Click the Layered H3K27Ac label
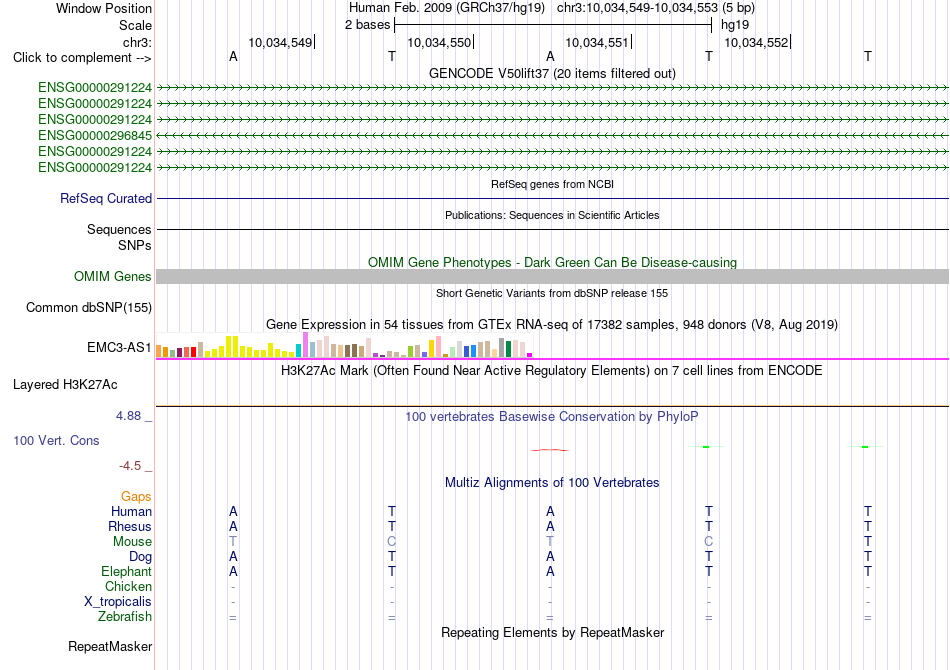 (65, 385)
